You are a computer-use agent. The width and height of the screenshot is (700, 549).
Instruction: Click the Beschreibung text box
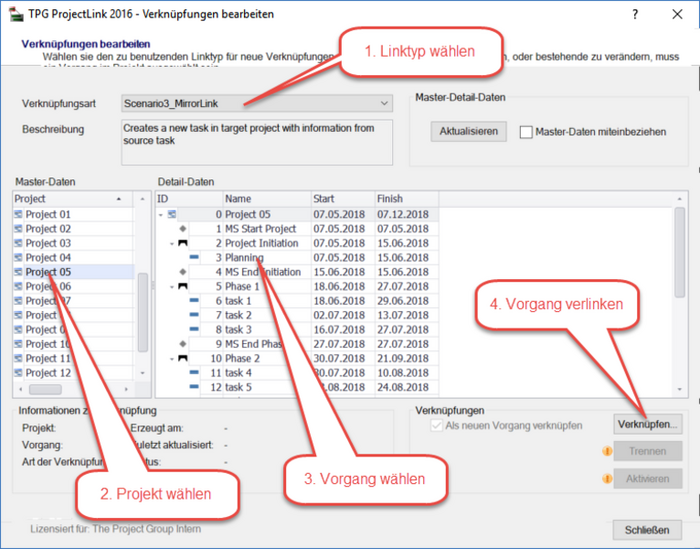pyautogui.click(x=257, y=142)
